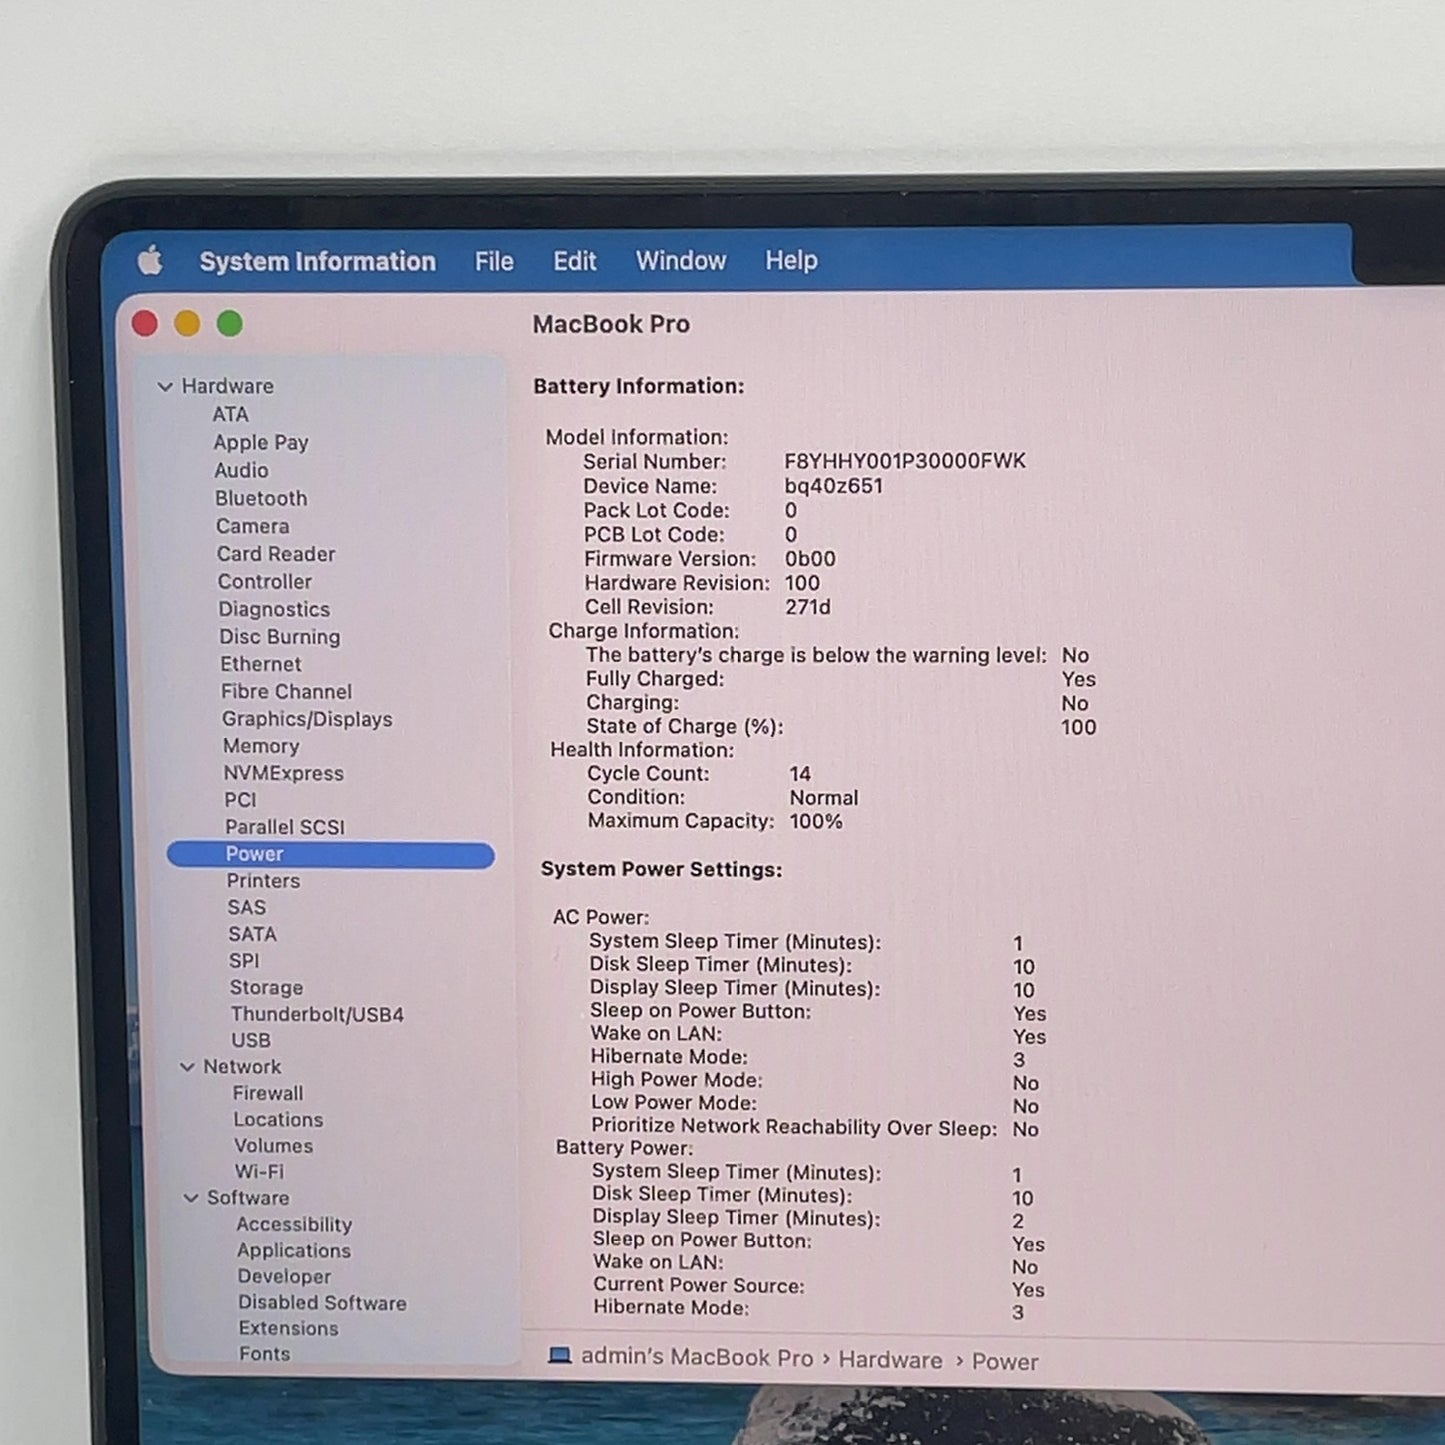Click Power in the path bar
The width and height of the screenshot is (1445, 1445).
pyautogui.click(x=1005, y=1362)
